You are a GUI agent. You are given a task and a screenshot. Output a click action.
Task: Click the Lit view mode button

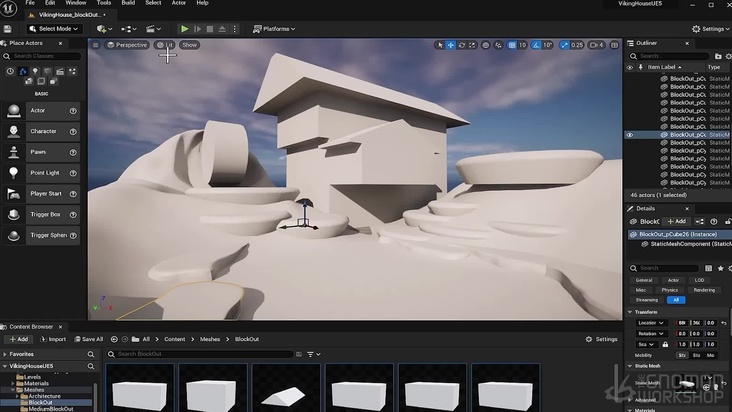click(165, 45)
